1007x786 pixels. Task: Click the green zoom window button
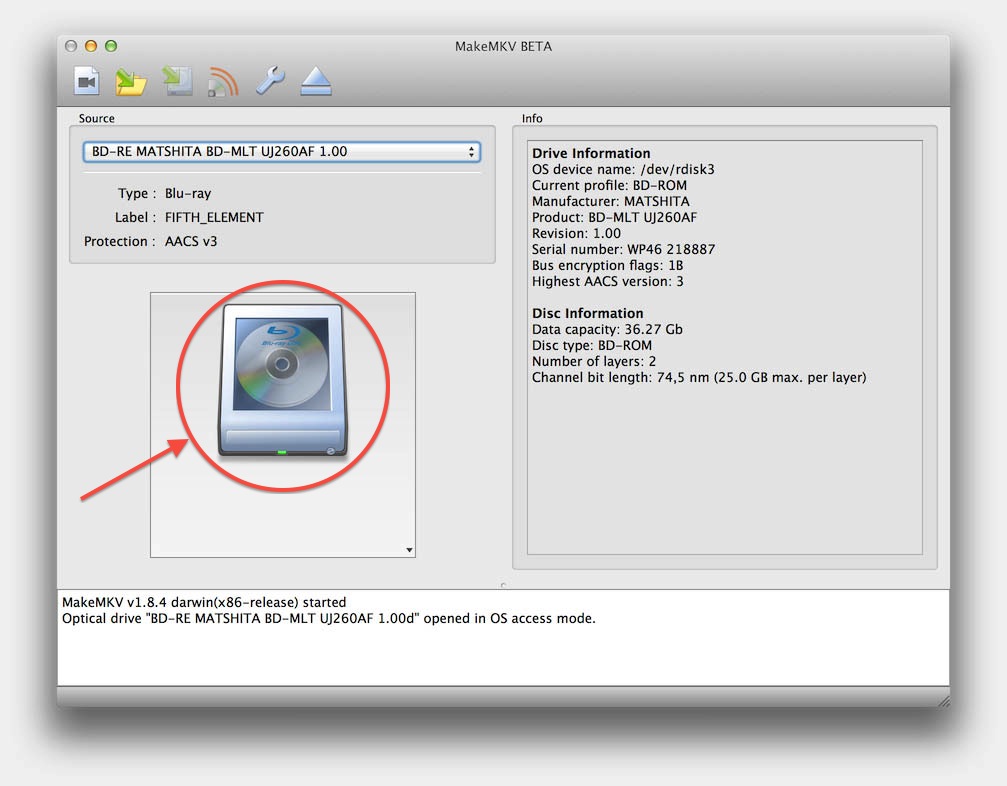[x=110, y=46]
